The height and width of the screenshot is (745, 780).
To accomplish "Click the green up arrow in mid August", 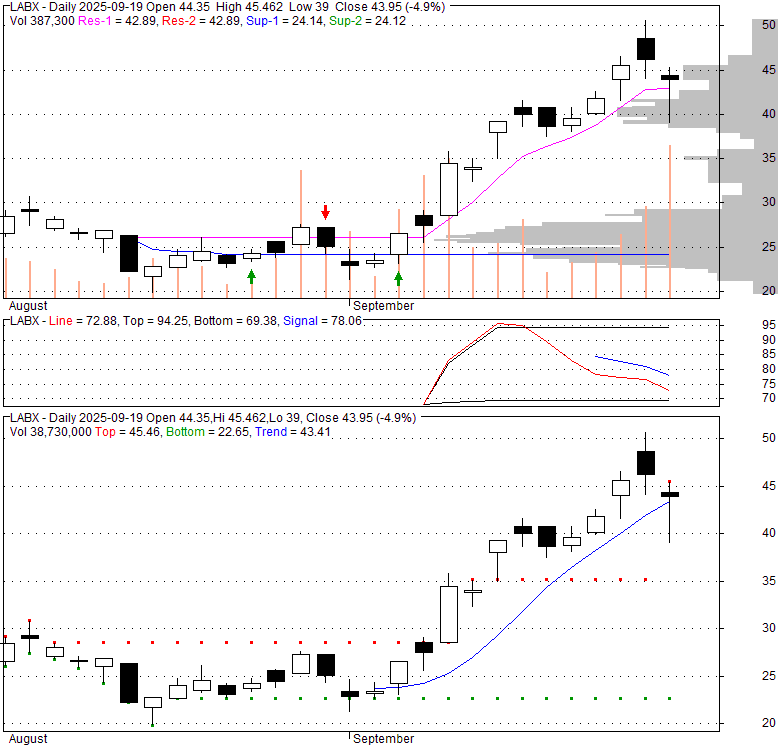I will tap(252, 277).
